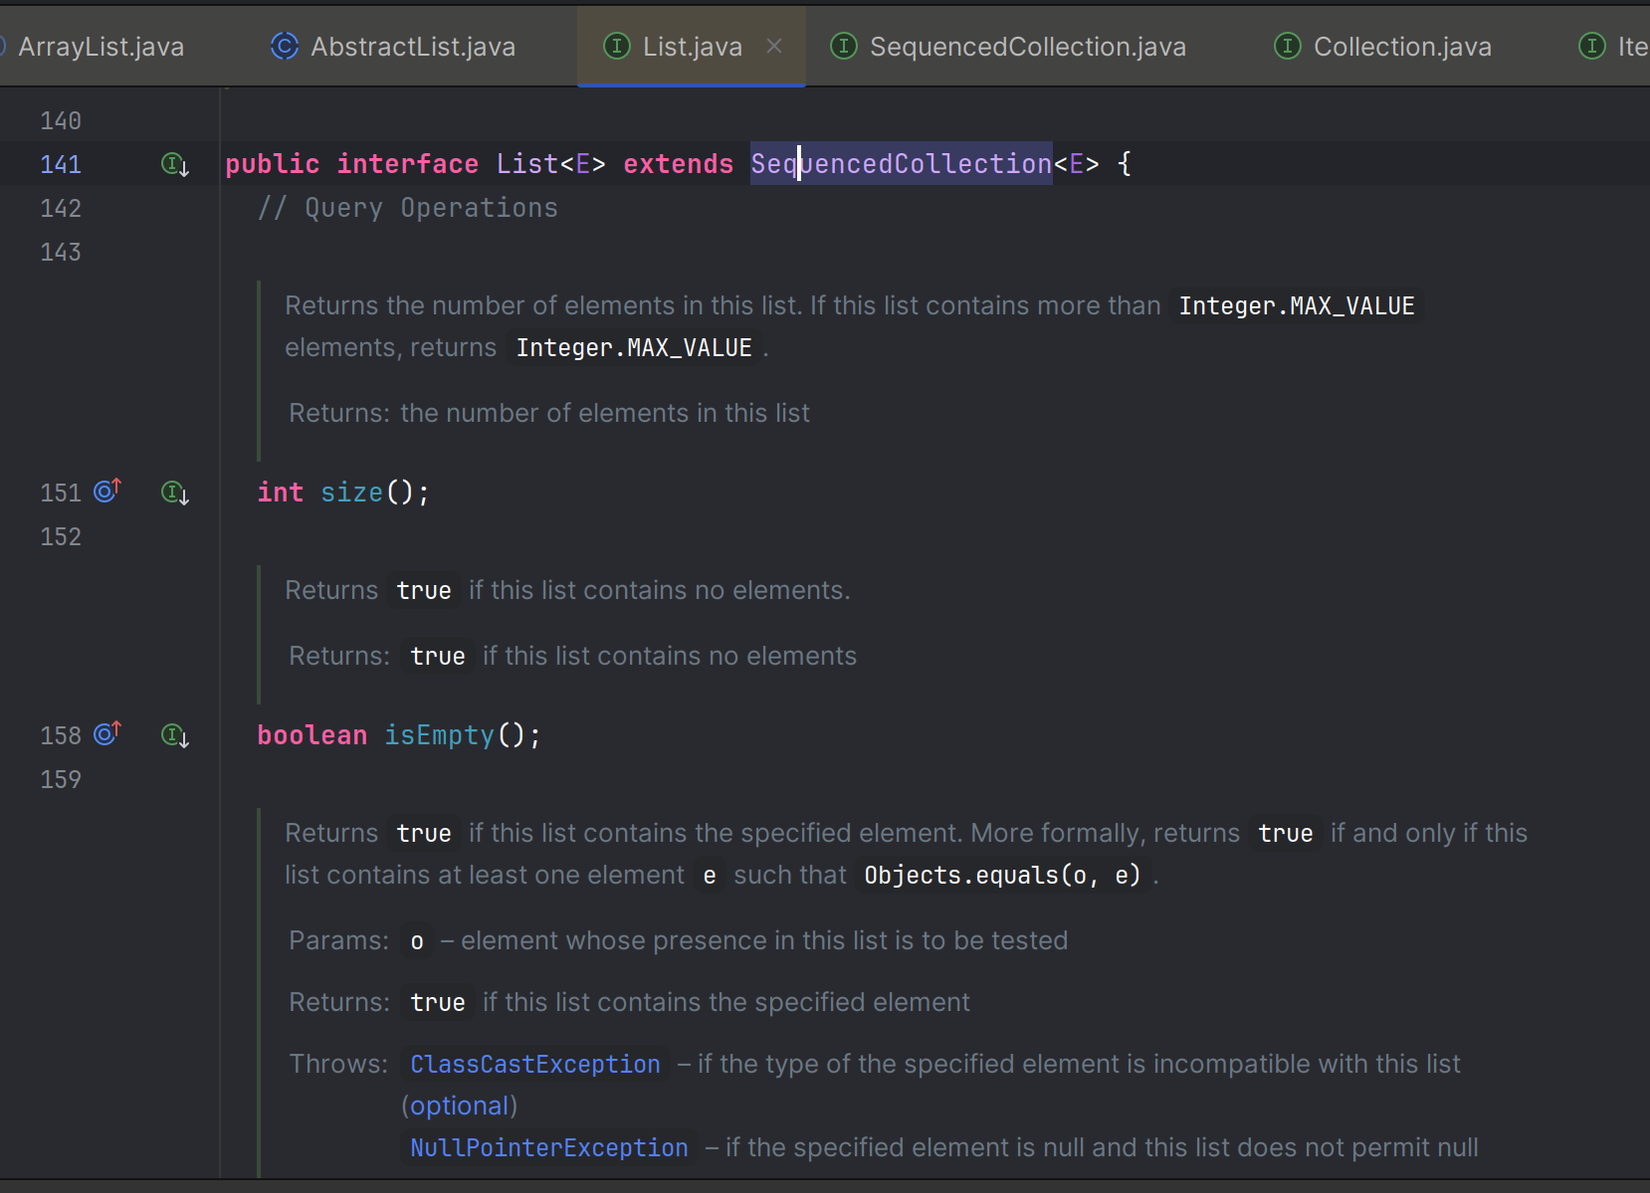The height and width of the screenshot is (1193, 1650).
Task: Click line number 151 in the gutter
Action: [60, 492]
